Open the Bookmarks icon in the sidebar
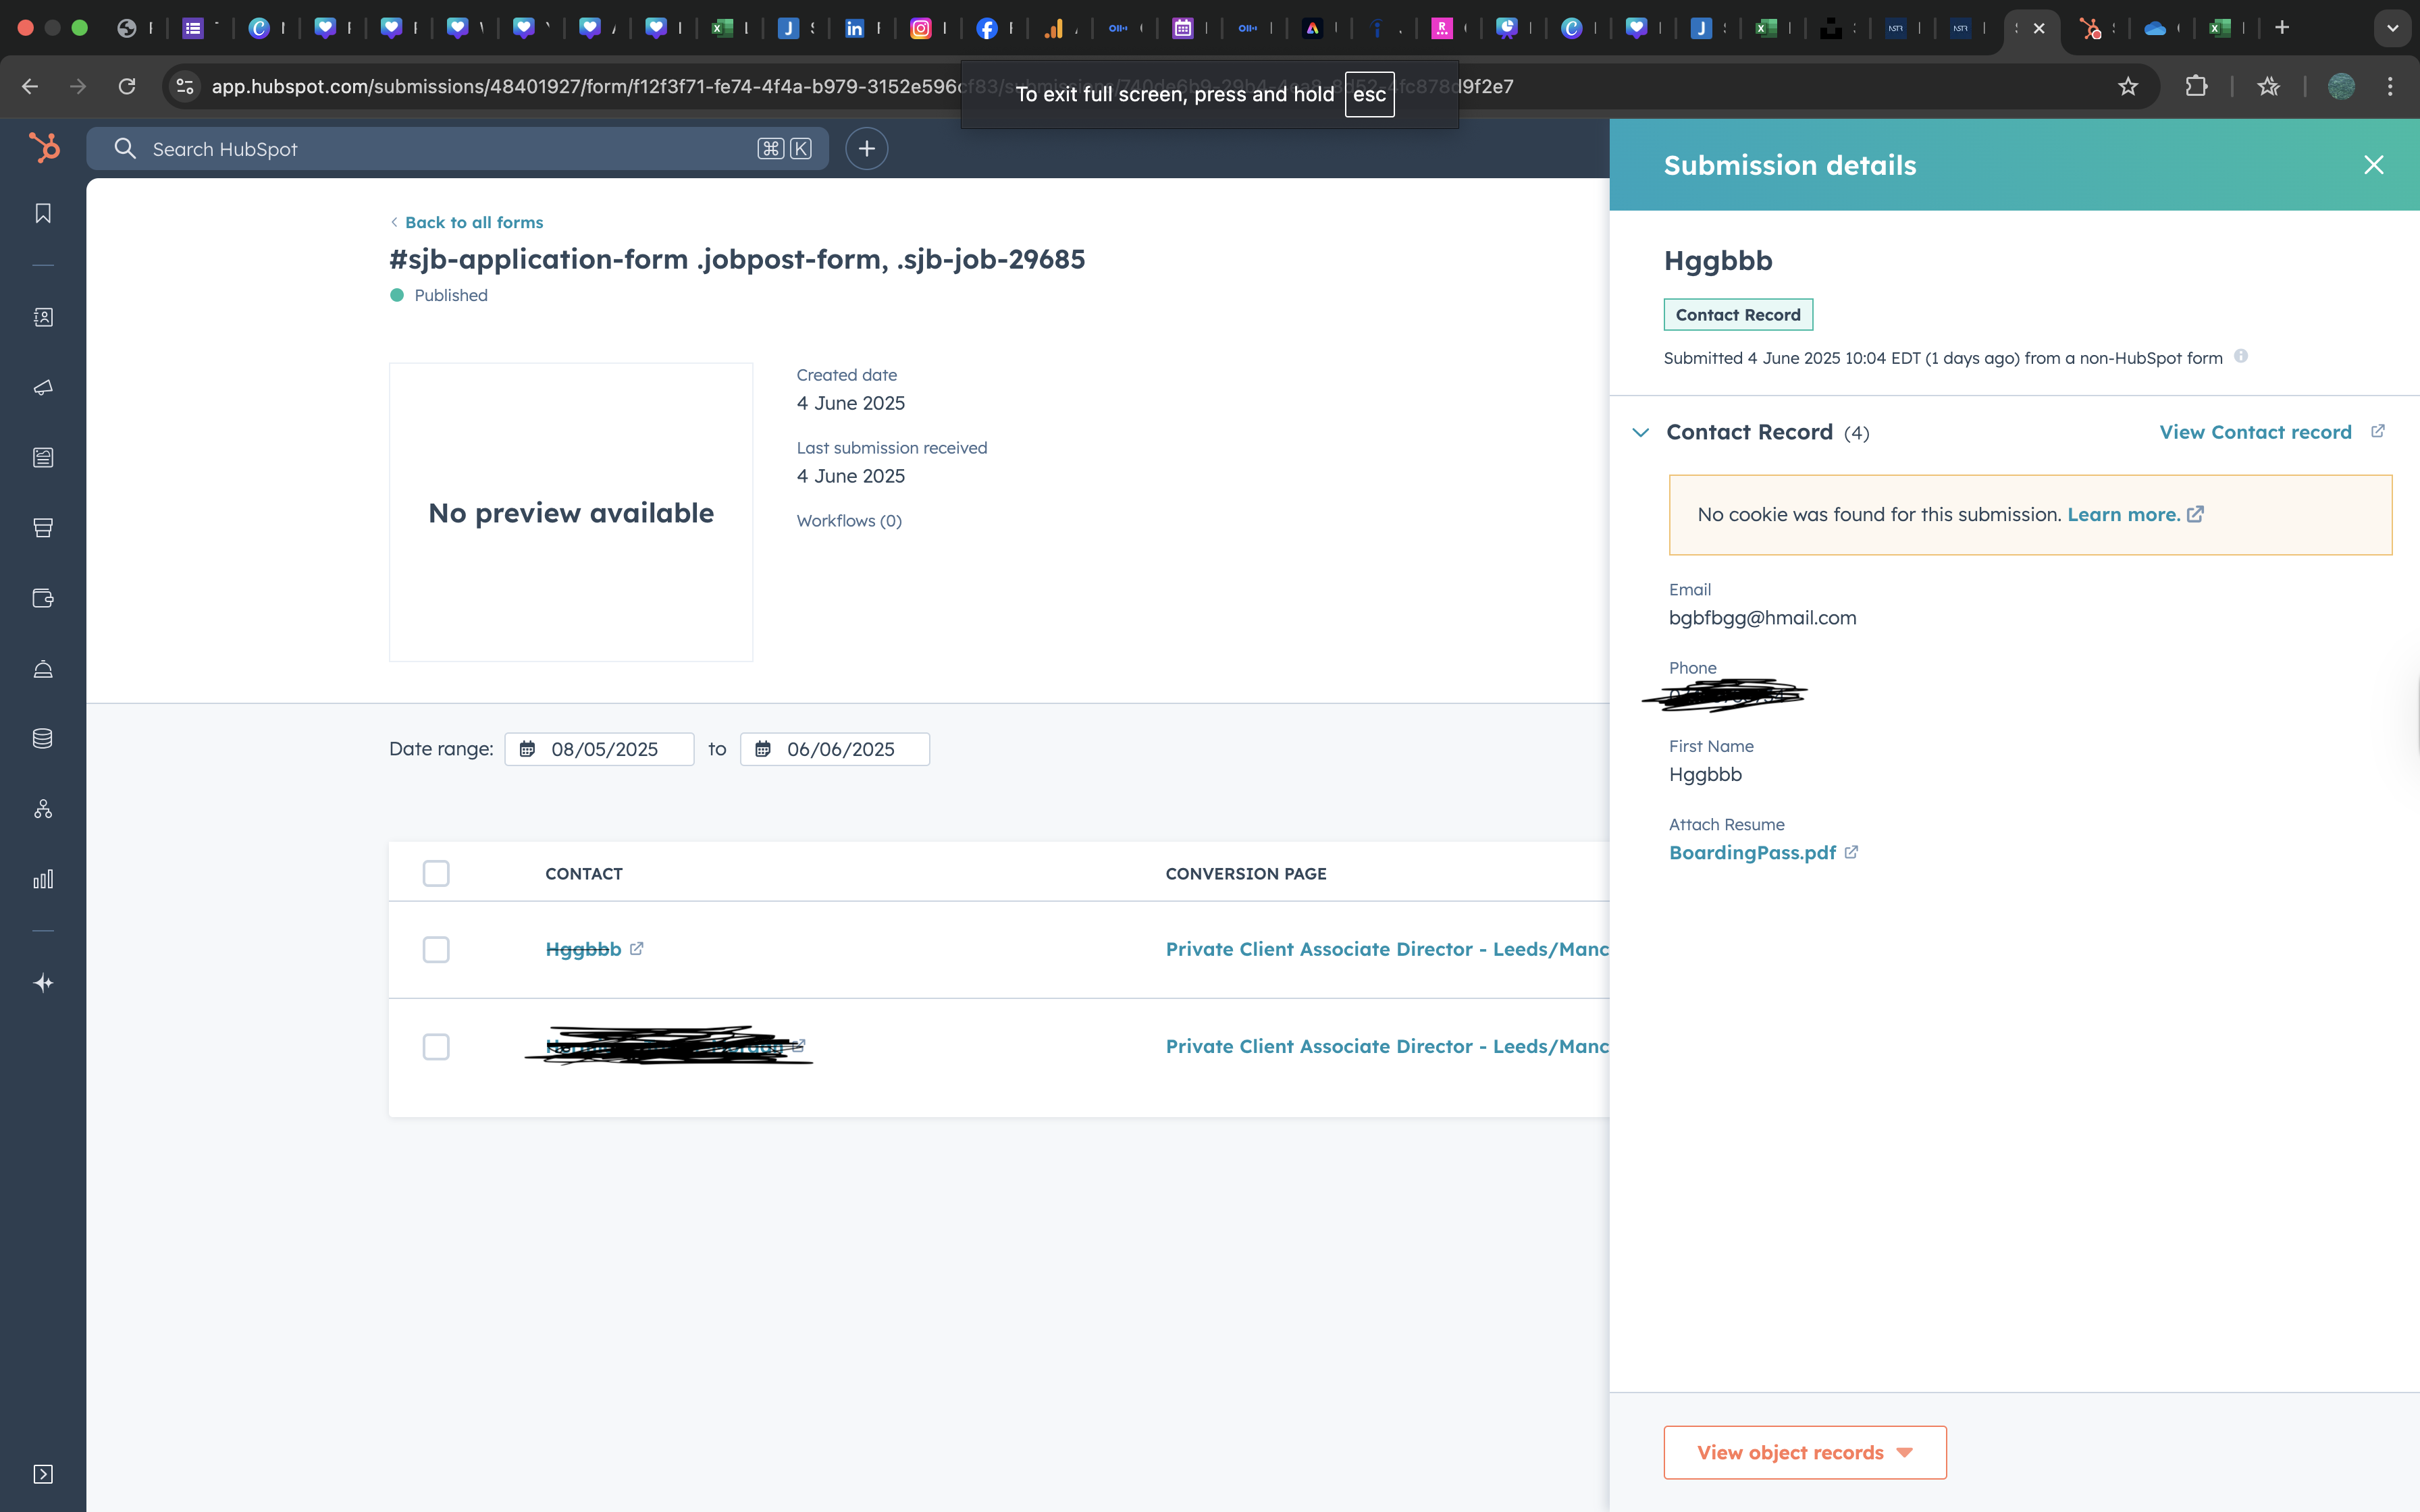This screenshot has height=1512, width=2420. coord(44,213)
